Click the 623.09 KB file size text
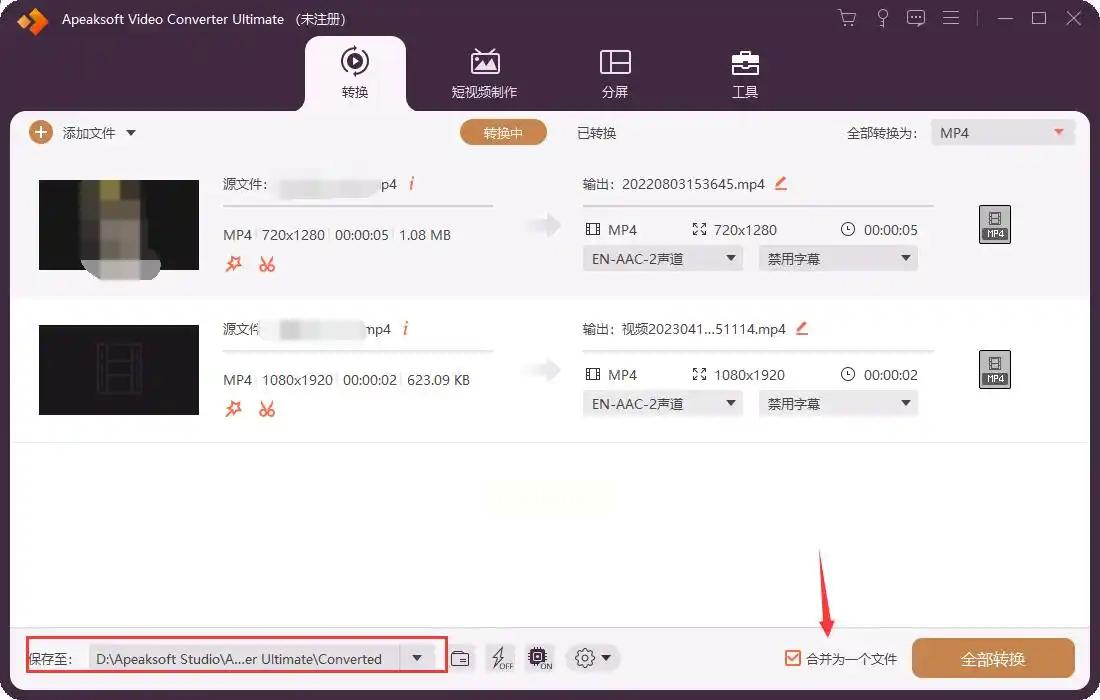 click(x=438, y=379)
